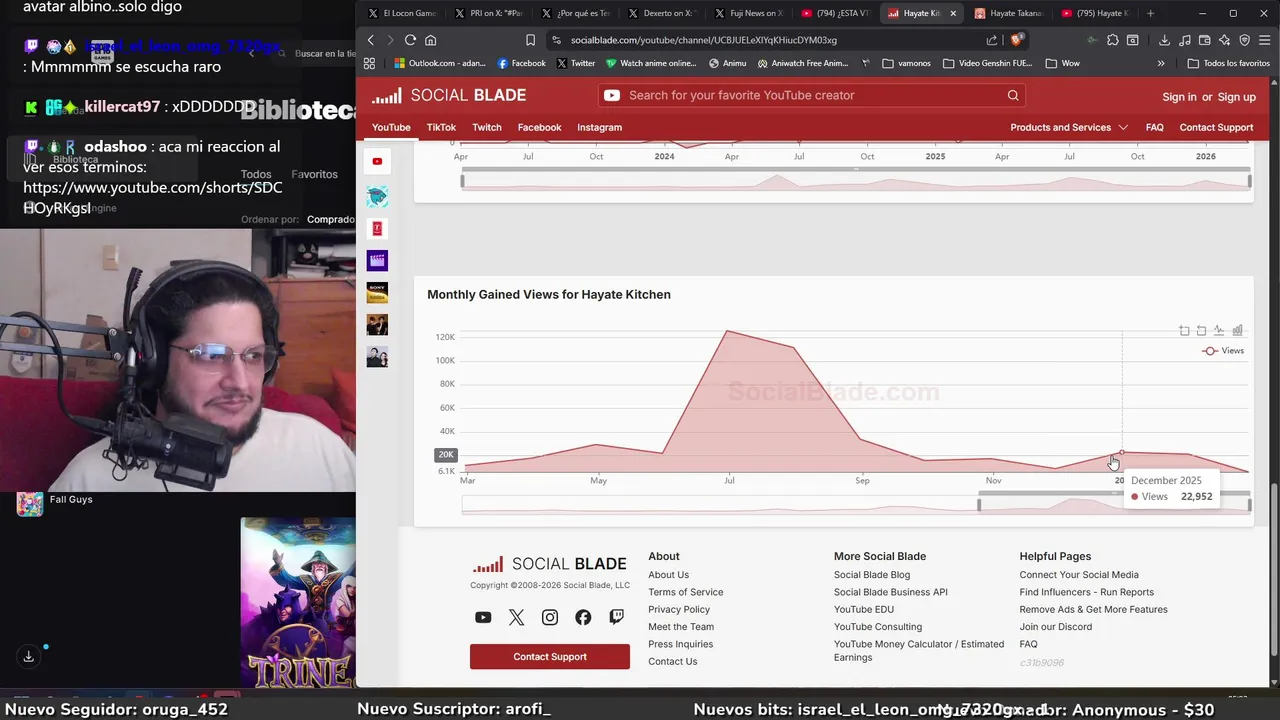Open YouTube Money Calculator footer link

[x=918, y=651]
